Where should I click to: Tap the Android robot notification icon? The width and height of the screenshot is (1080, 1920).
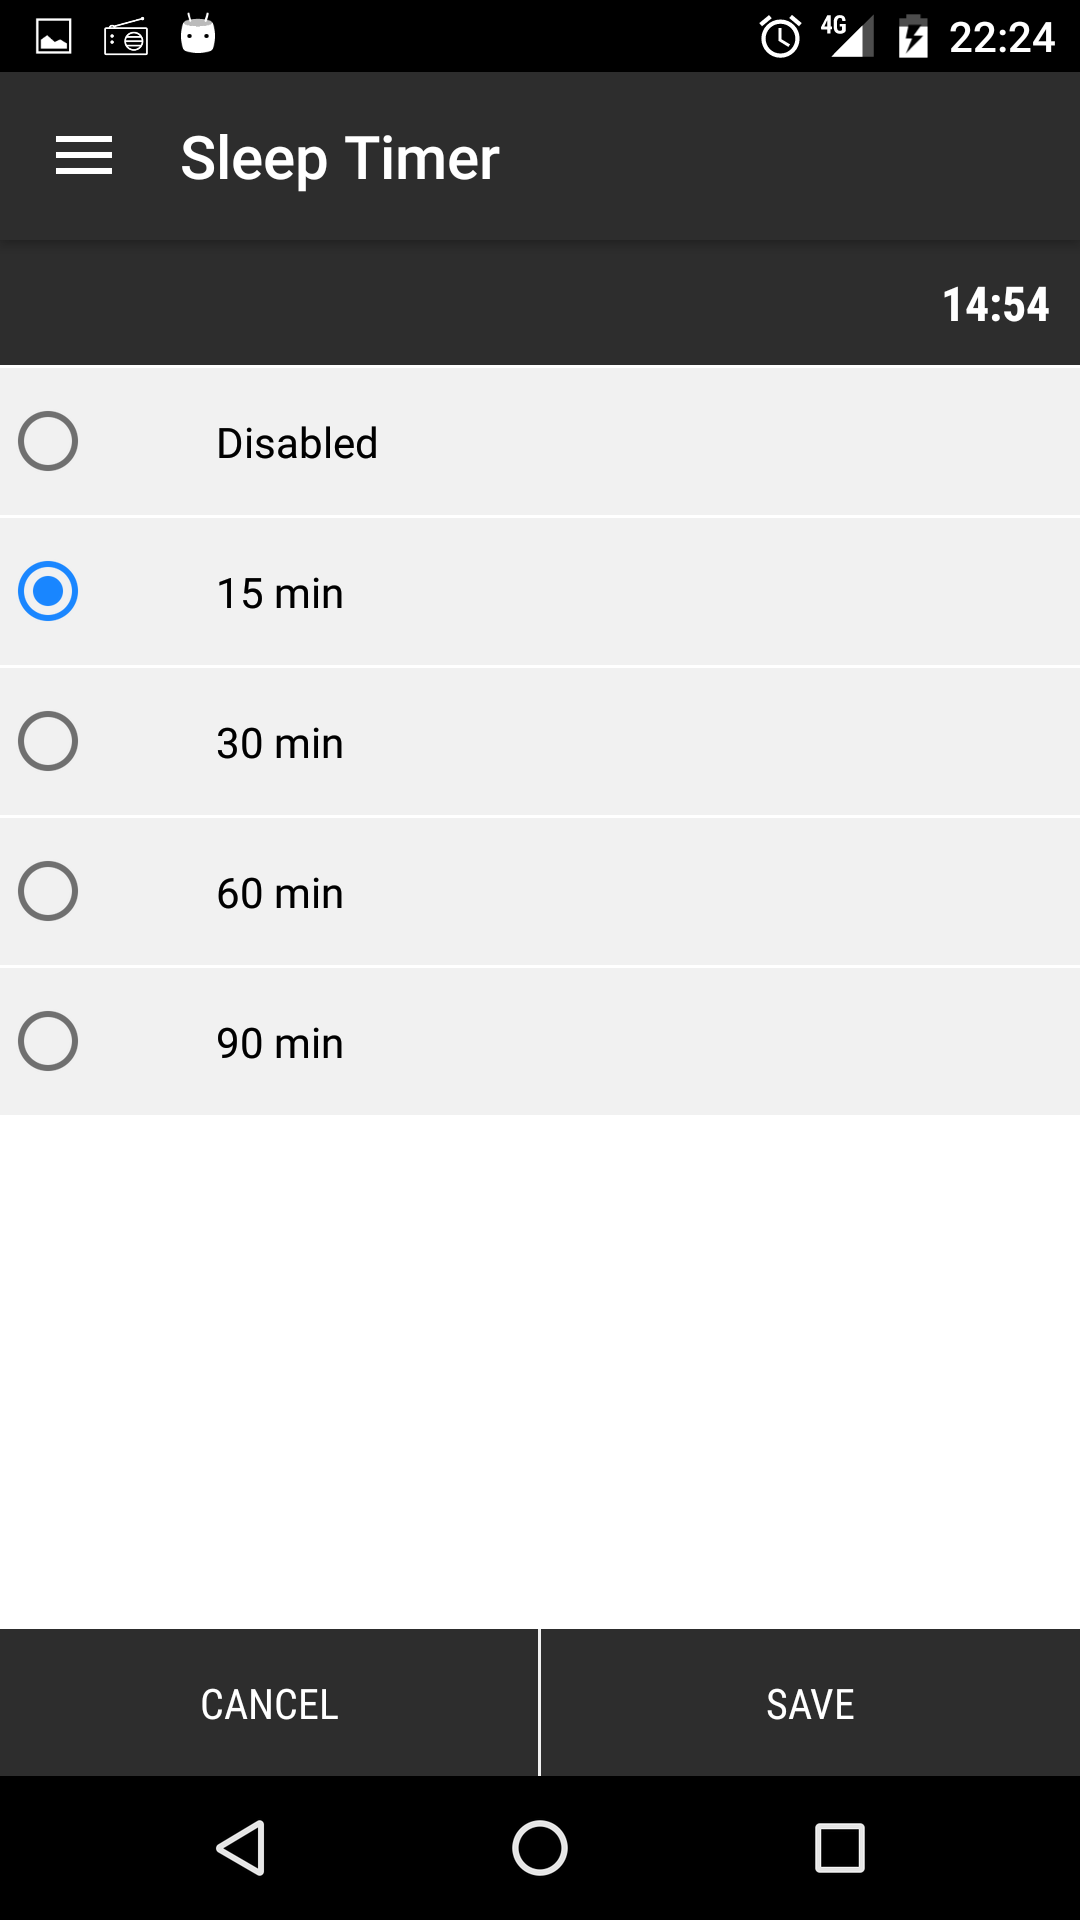pyautogui.click(x=198, y=34)
